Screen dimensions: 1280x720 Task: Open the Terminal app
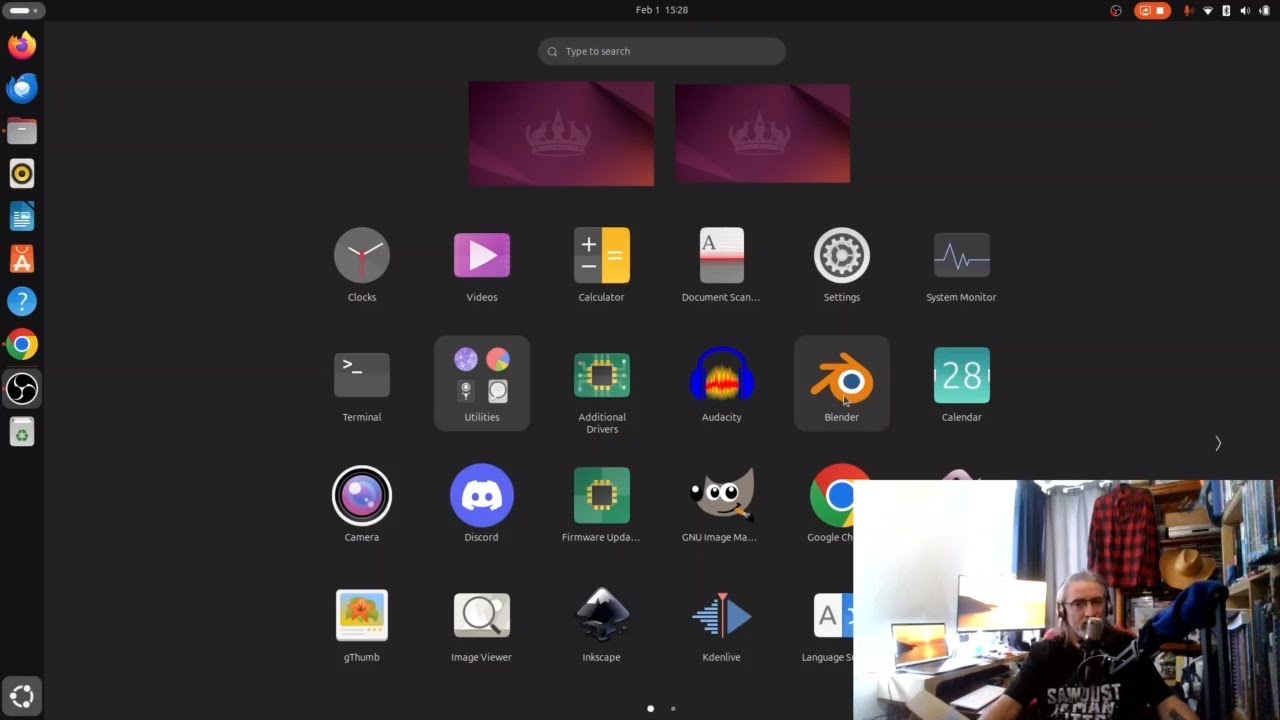click(x=362, y=376)
